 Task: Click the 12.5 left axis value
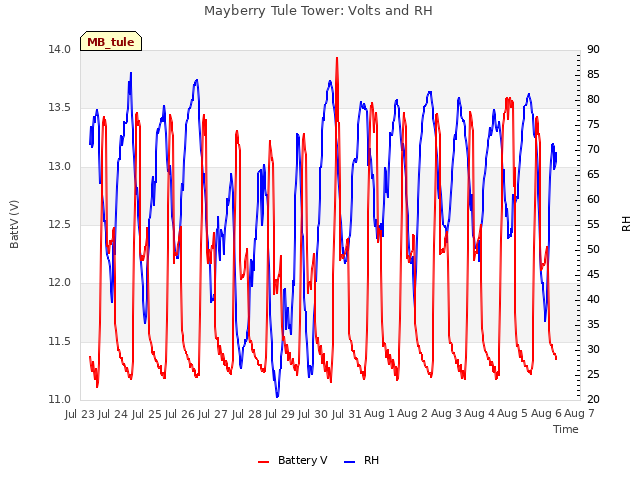click(60, 224)
